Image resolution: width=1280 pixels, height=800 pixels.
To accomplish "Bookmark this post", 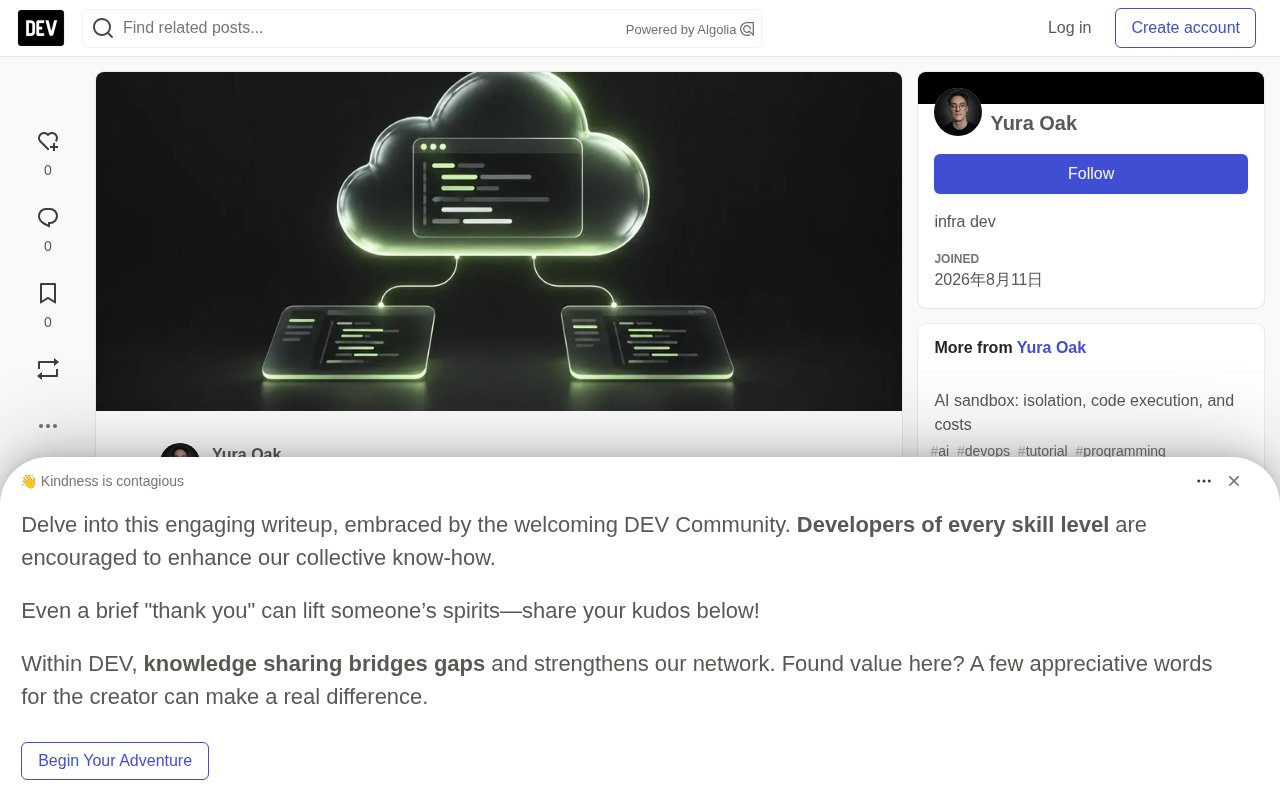I will tap(48, 294).
